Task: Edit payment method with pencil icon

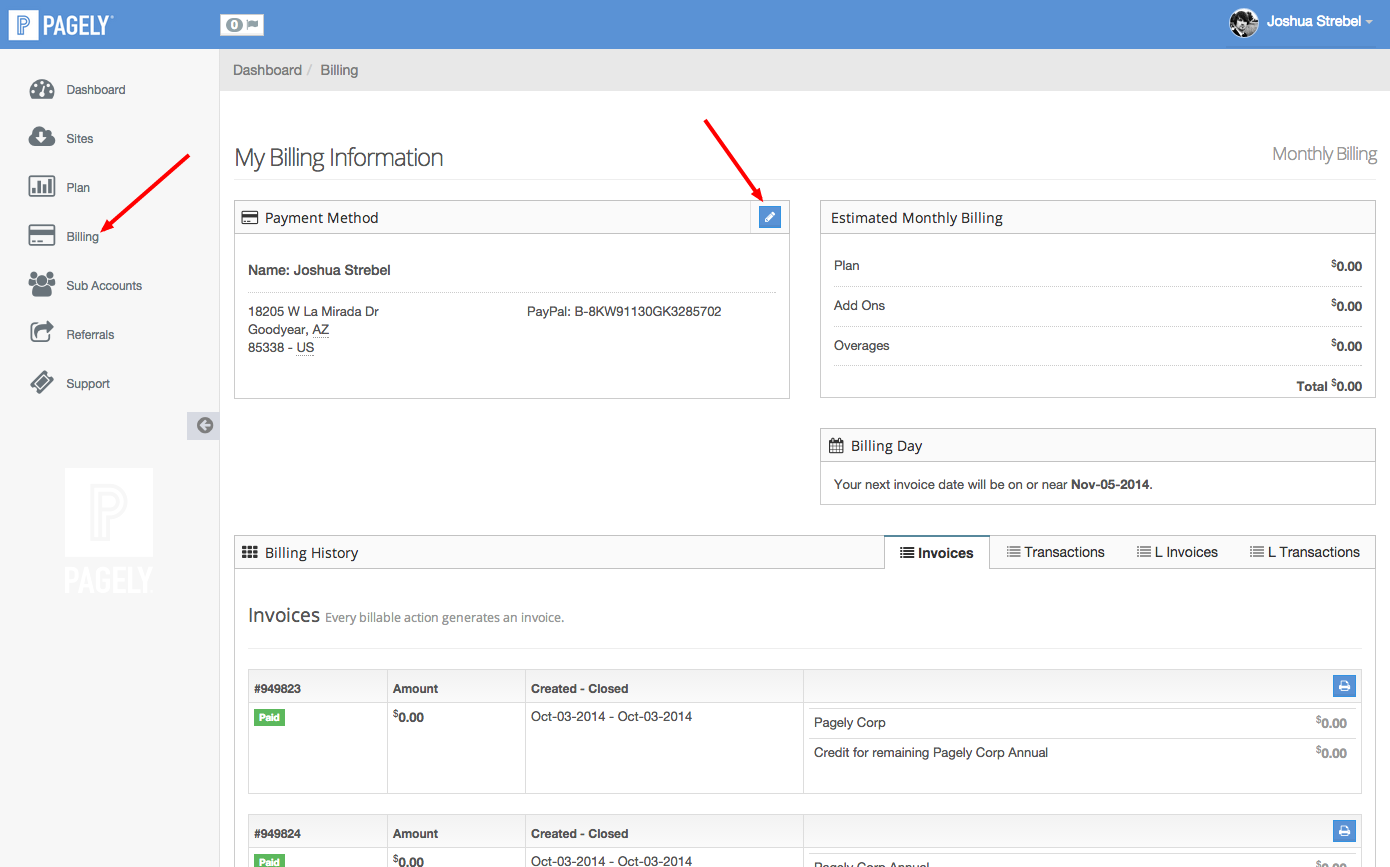Action: tap(769, 217)
